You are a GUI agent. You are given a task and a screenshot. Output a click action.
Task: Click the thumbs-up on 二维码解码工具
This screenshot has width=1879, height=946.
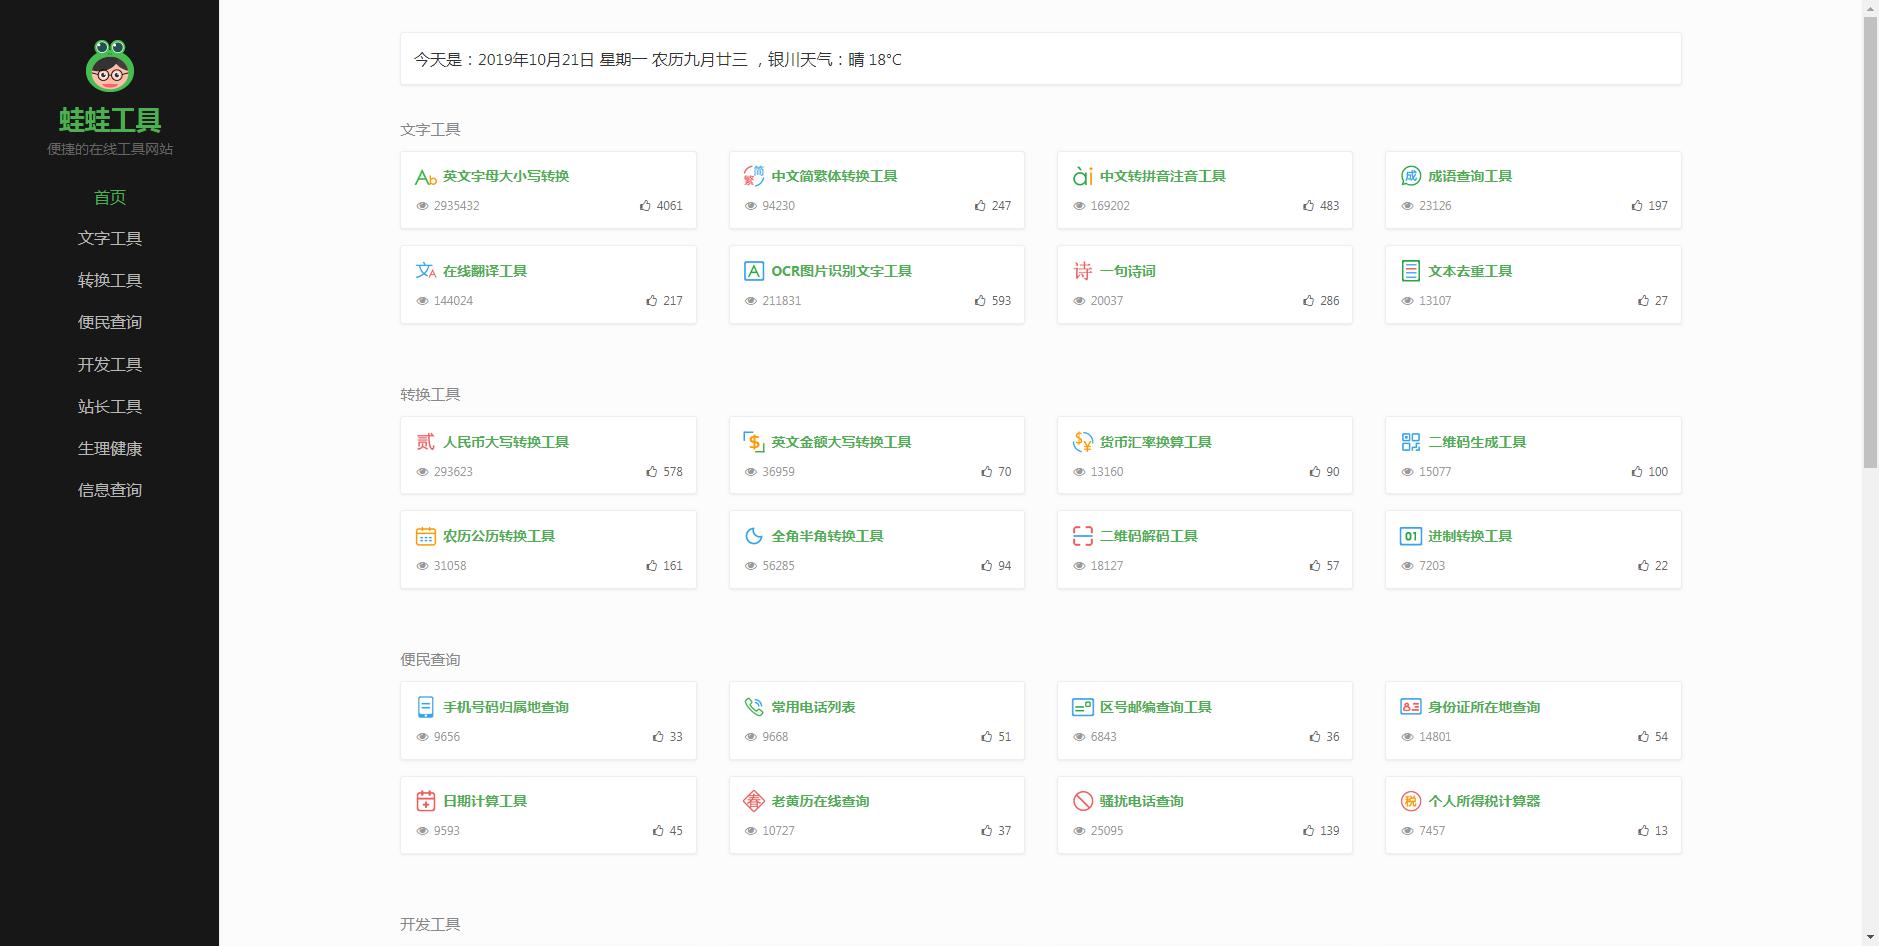coord(1314,566)
